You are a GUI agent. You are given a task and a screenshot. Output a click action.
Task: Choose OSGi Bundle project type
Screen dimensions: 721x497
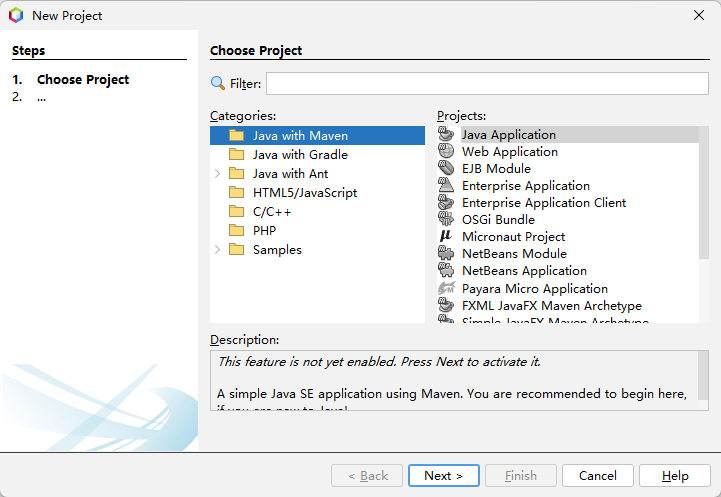click(498, 220)
